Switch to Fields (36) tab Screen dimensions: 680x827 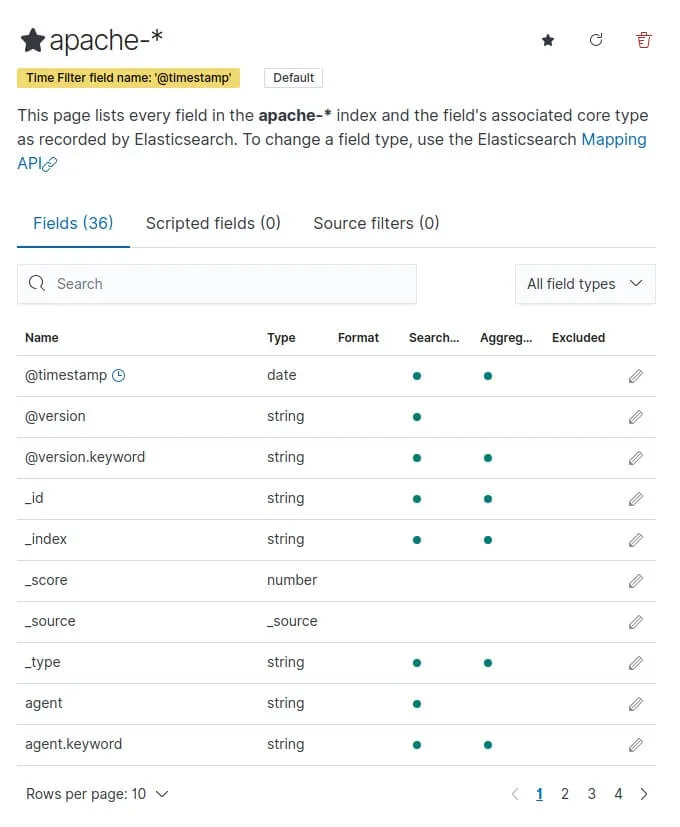[73, 223]
